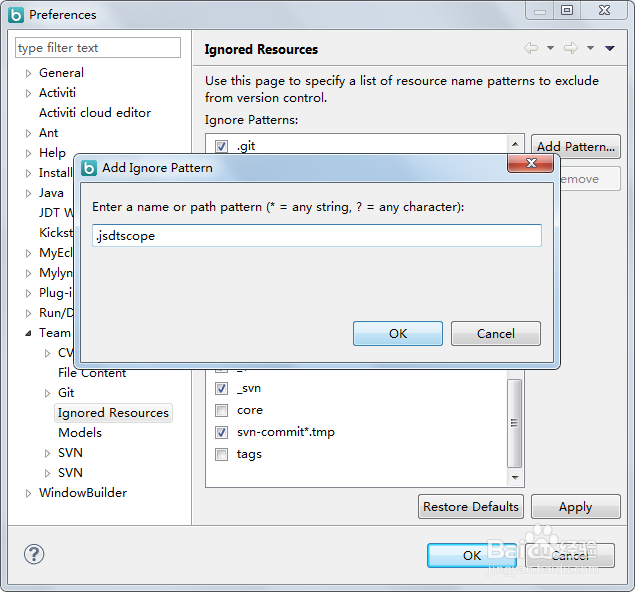Close the Add Ignore Pattern dialog

pos(531,163)
